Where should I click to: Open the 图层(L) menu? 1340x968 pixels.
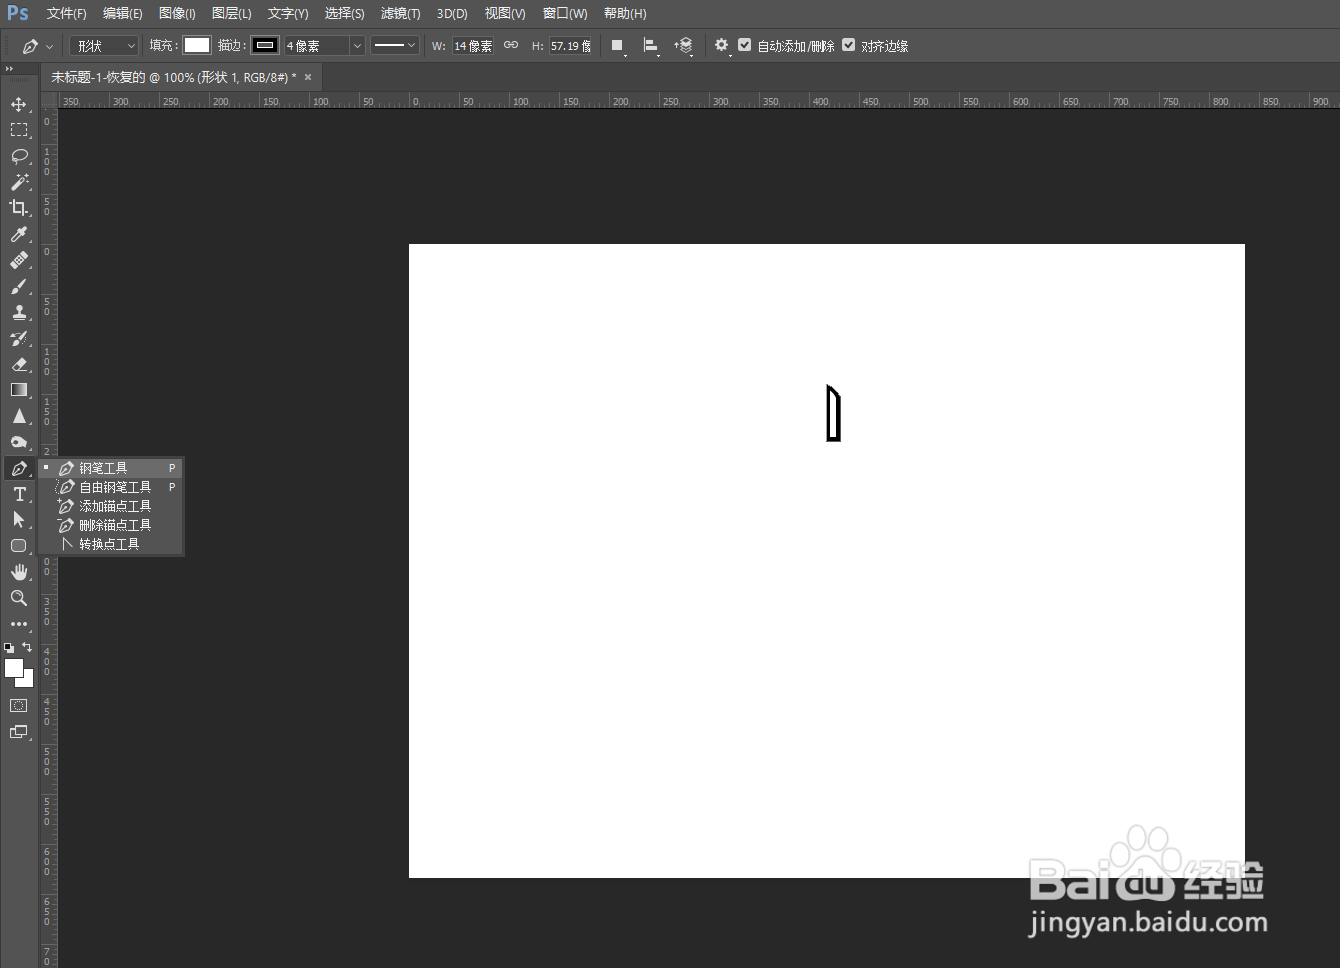[x=231, y=14]
